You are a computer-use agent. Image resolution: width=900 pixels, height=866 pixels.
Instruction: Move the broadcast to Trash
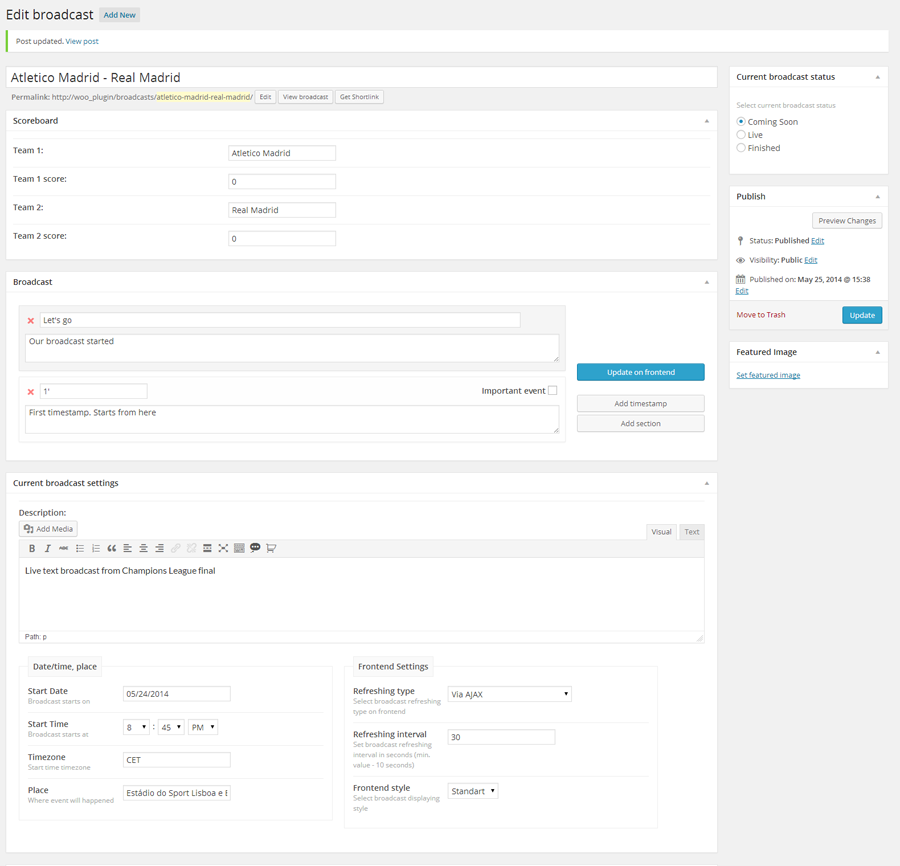[x=761, y=314]
